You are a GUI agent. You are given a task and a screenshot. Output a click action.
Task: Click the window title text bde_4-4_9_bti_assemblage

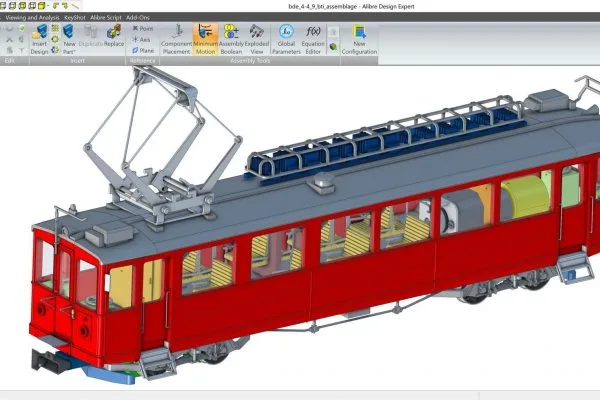pos(323,7)
